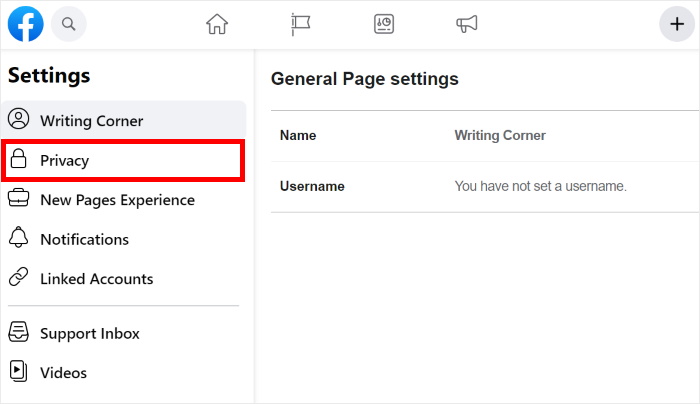Click the lock icon beside Privacy

(x=18, y=160)
